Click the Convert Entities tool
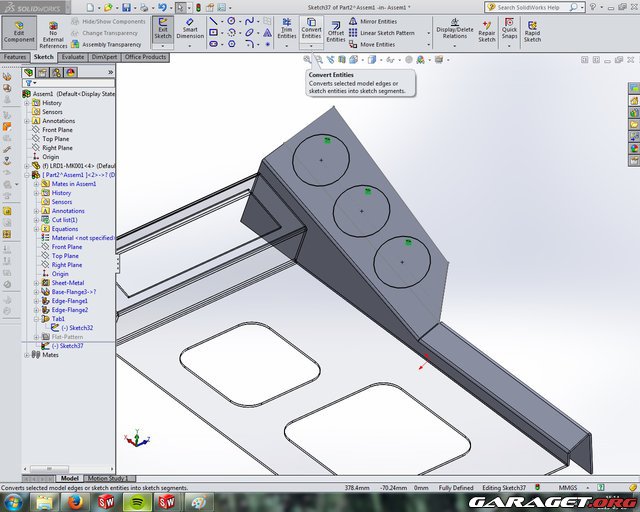Screen dimensions: 640x512 [x=311, y=30]
